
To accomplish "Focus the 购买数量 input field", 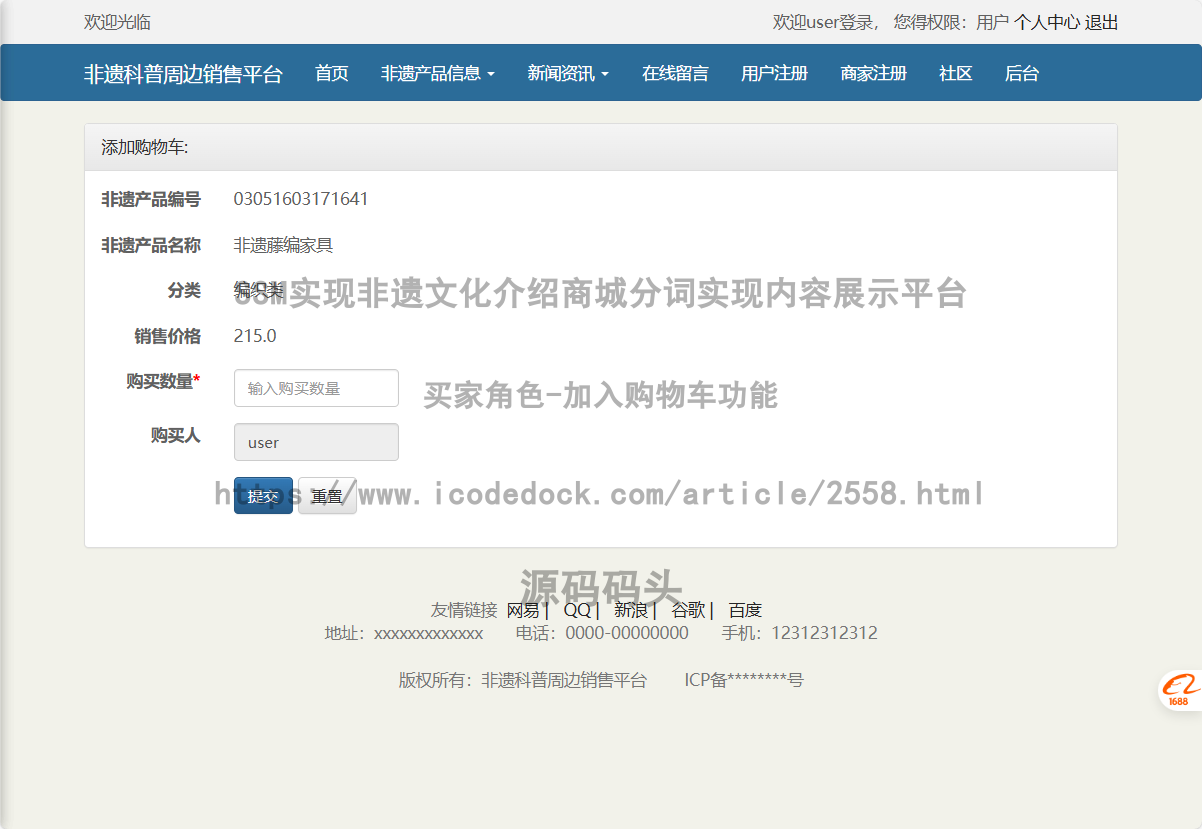I will click(316, 388).
